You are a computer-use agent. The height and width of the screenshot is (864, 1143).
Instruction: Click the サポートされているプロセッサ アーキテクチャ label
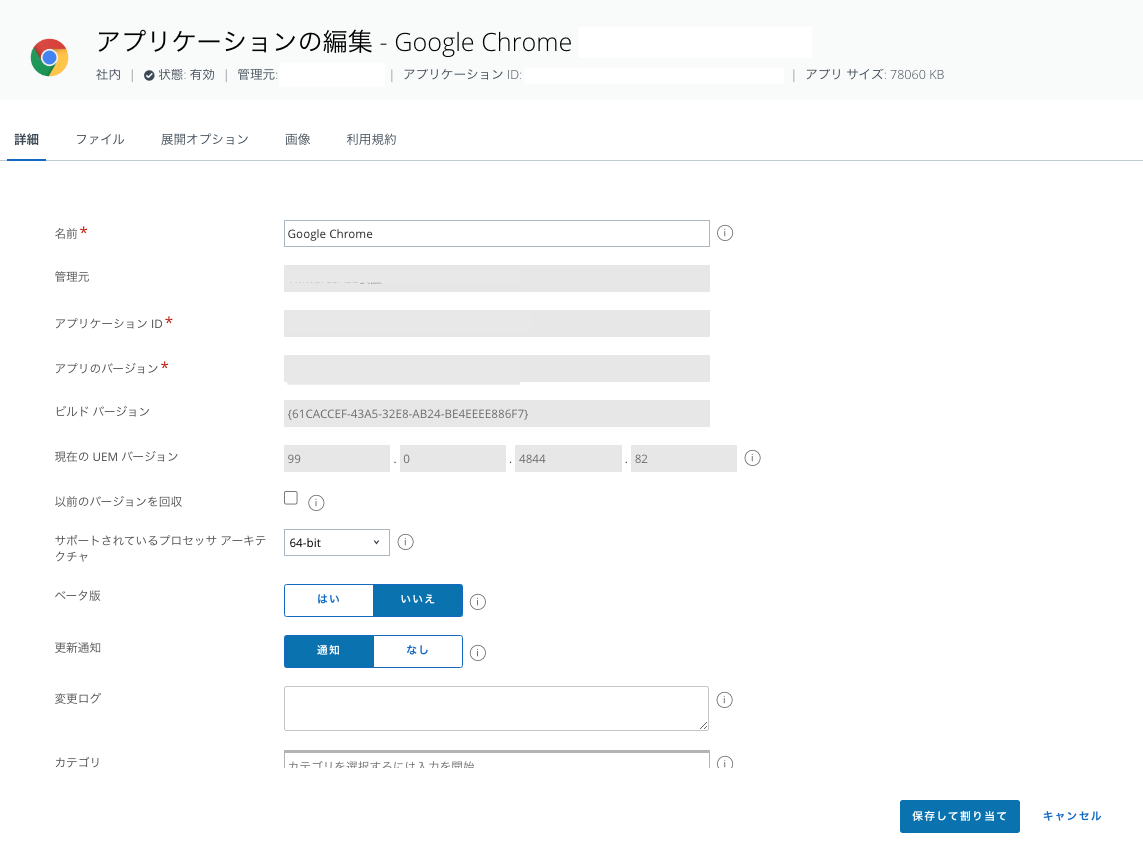(160, 548)
